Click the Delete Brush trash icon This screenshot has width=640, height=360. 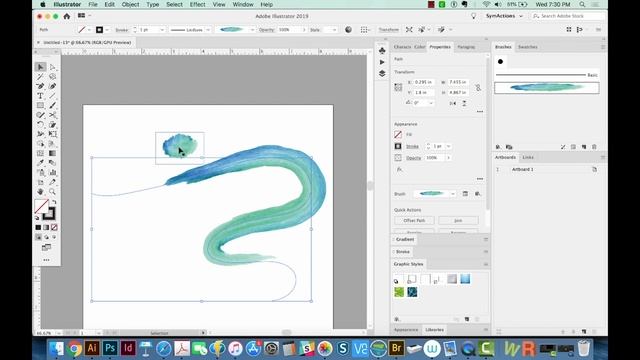tap(594, 147)
